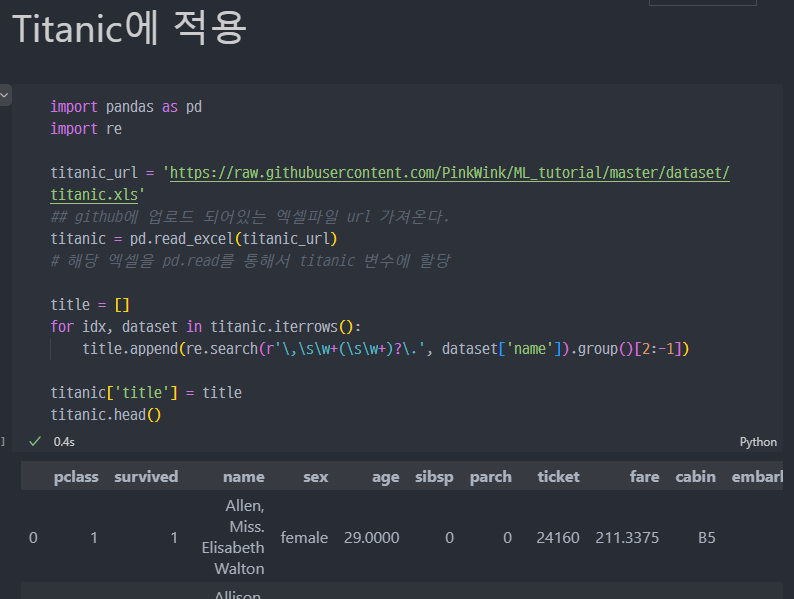Collapse the code cell with the chevron
The image size is (794, 599).
point(5,95)
